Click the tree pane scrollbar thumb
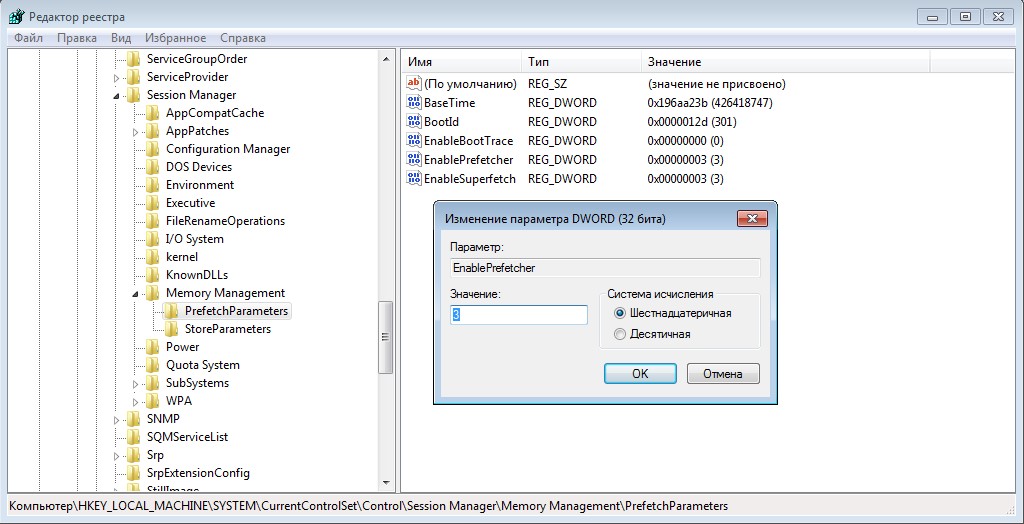This screenshot has width=1024, height=524. point(385,337)
